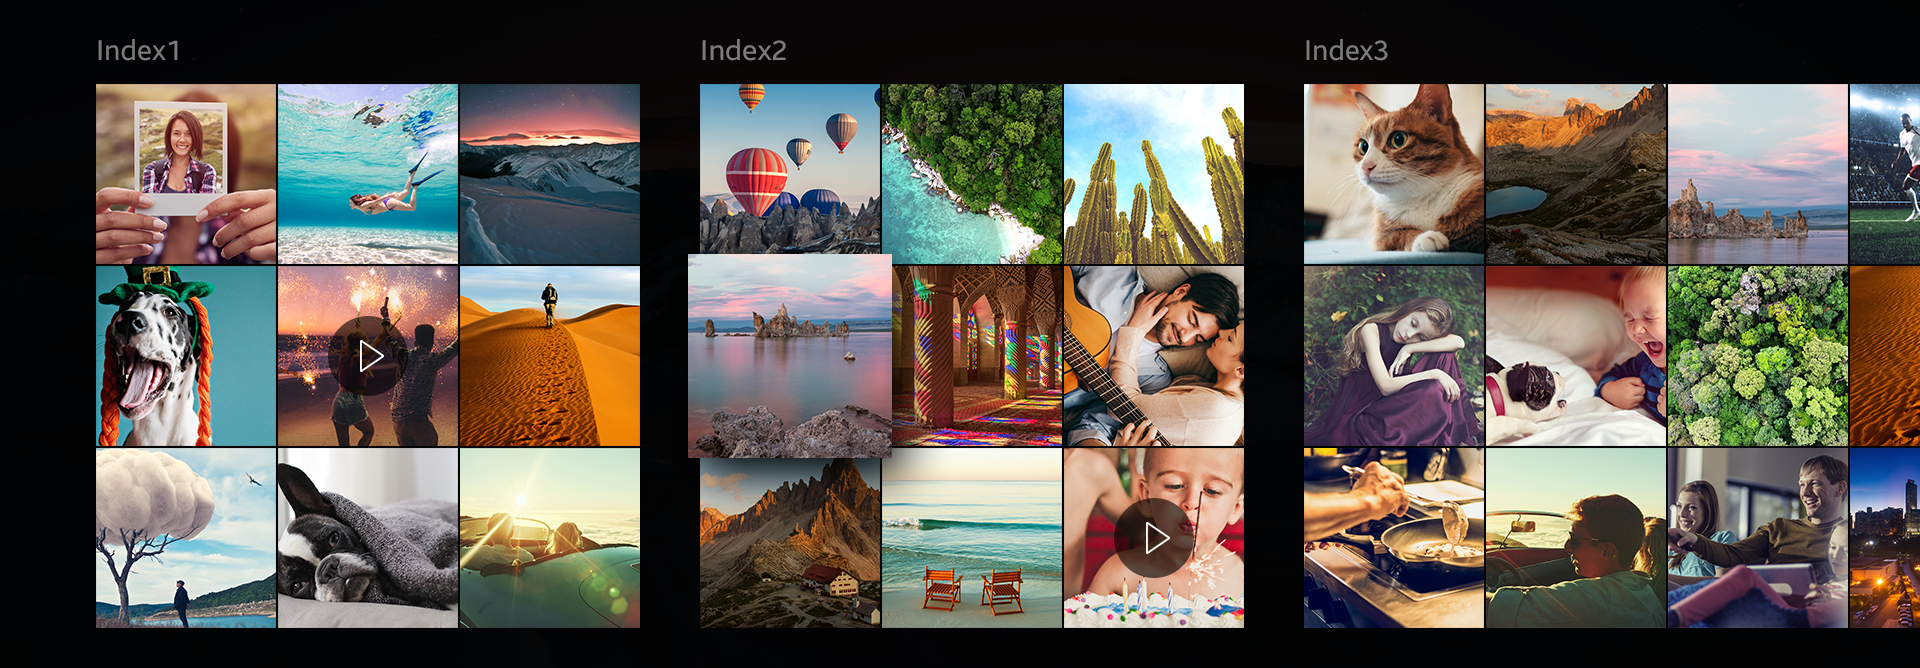Open the cloud-shaped tree photo
The width and height of the screenshot is (1920, 668).
coord(186,538)
